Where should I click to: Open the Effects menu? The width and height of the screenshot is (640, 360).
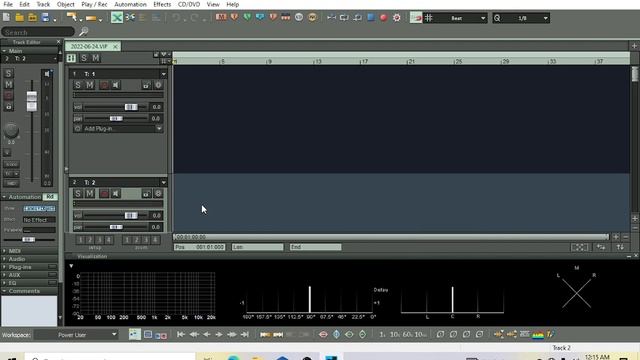tap(162, 4)
